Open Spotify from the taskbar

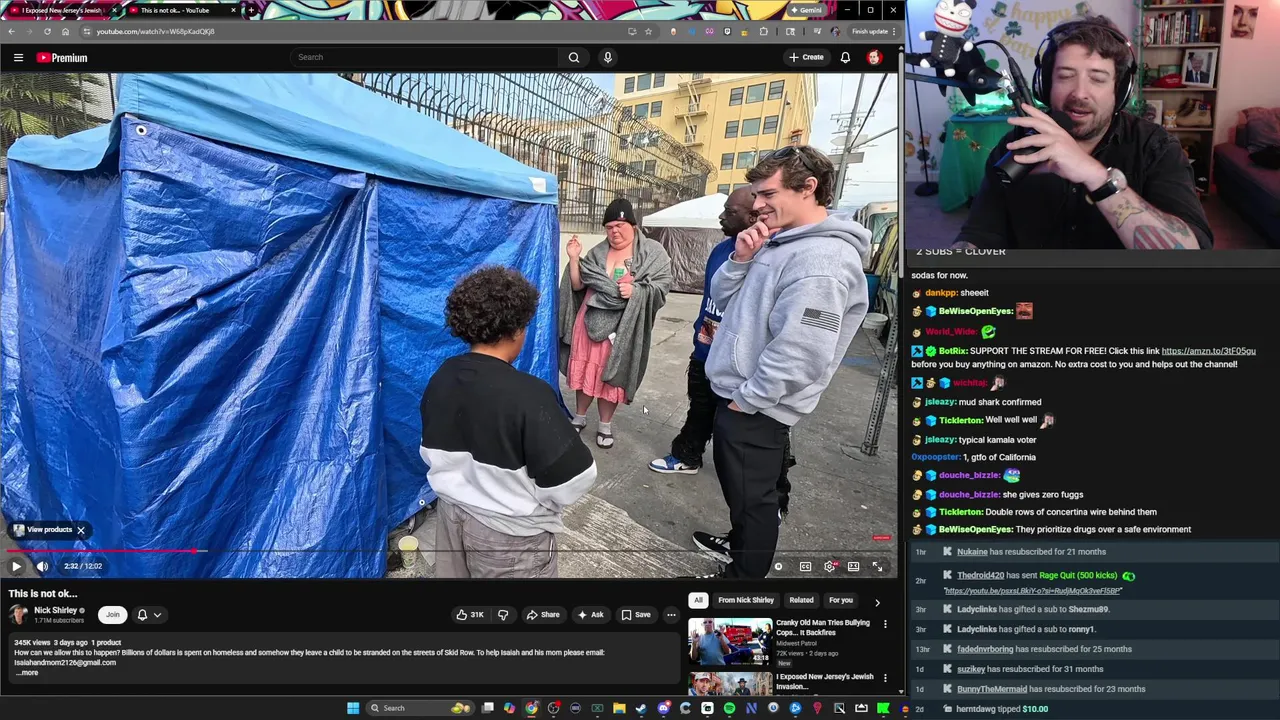[x=729, y=708]
